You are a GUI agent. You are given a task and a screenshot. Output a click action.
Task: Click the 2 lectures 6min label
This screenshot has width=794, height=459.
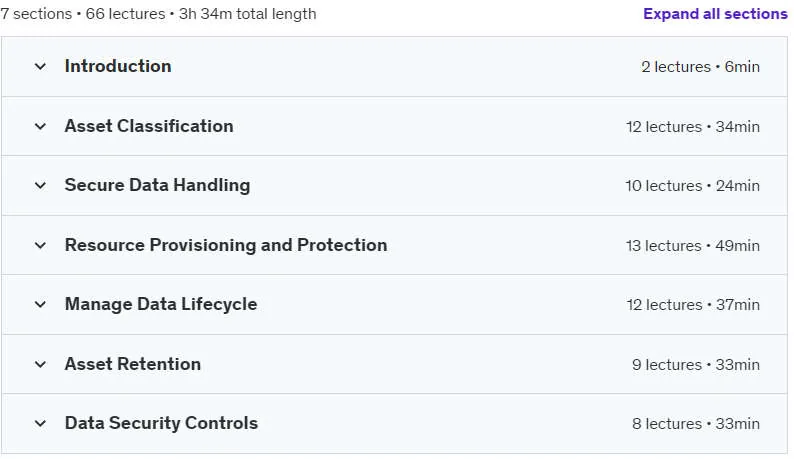(x=700, y=67)
